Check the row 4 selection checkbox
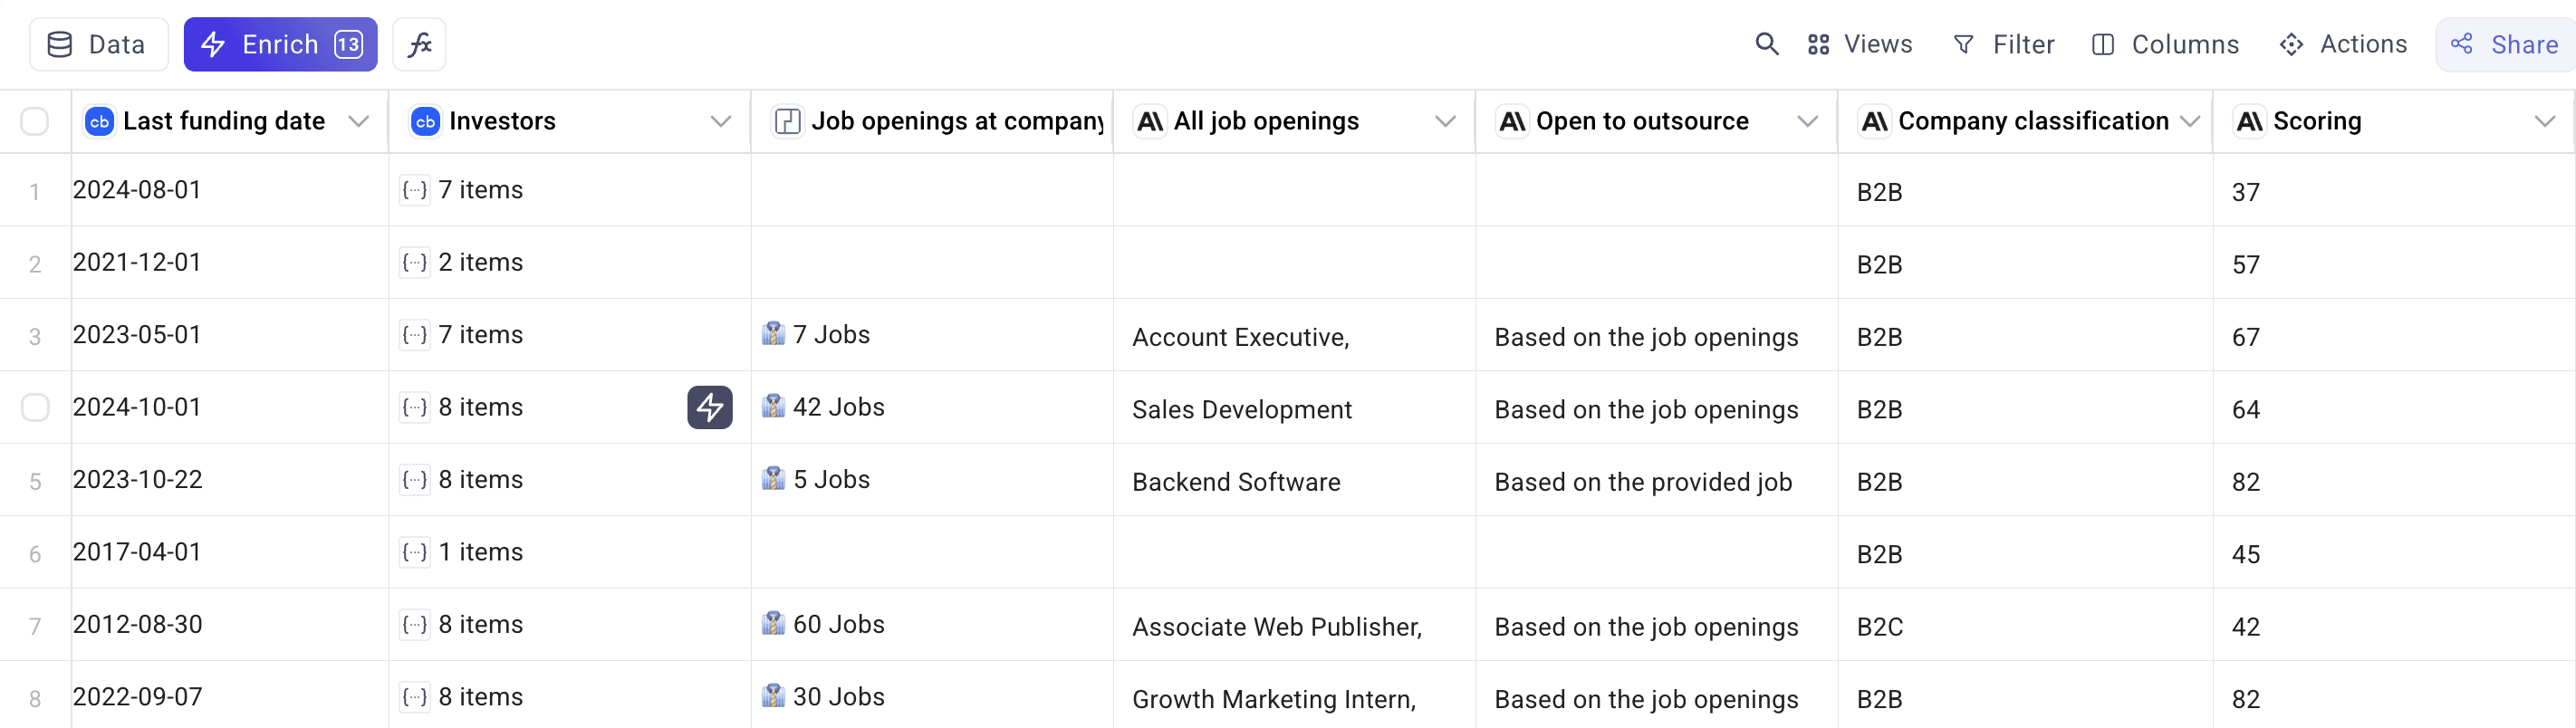The width and height of the screenshot is (2576, 728). pyautogui.click(x=35, y=407)
